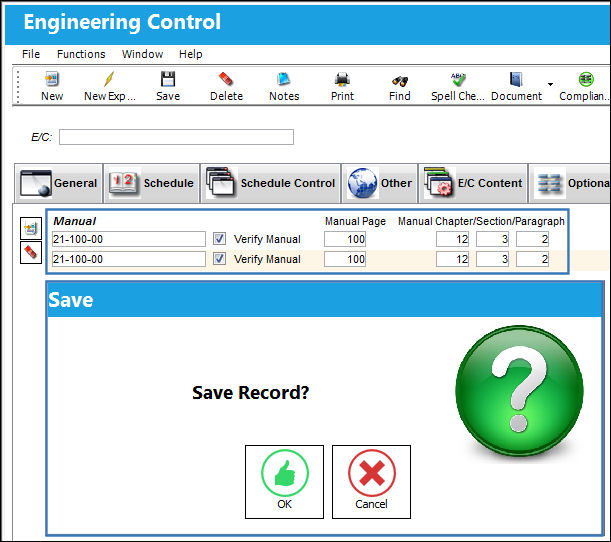Click the New toolbar icon
611x542 pixels.
coord(51,79)
